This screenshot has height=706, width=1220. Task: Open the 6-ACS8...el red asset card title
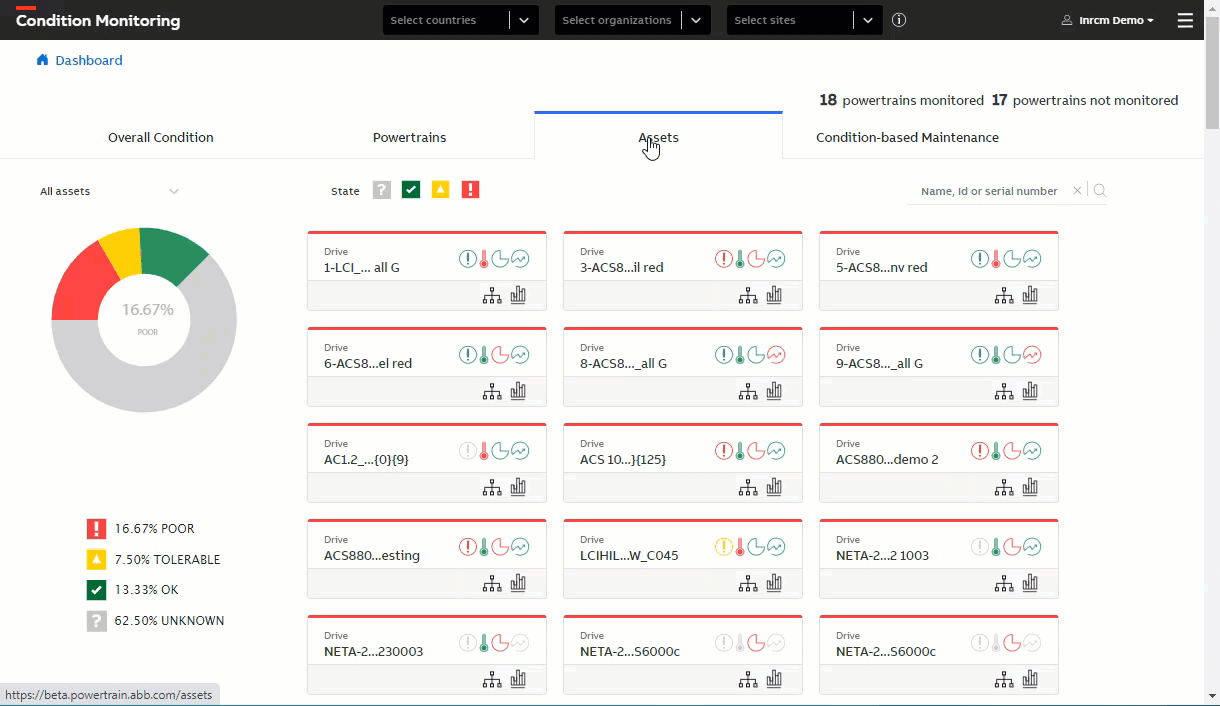point(368,363)
